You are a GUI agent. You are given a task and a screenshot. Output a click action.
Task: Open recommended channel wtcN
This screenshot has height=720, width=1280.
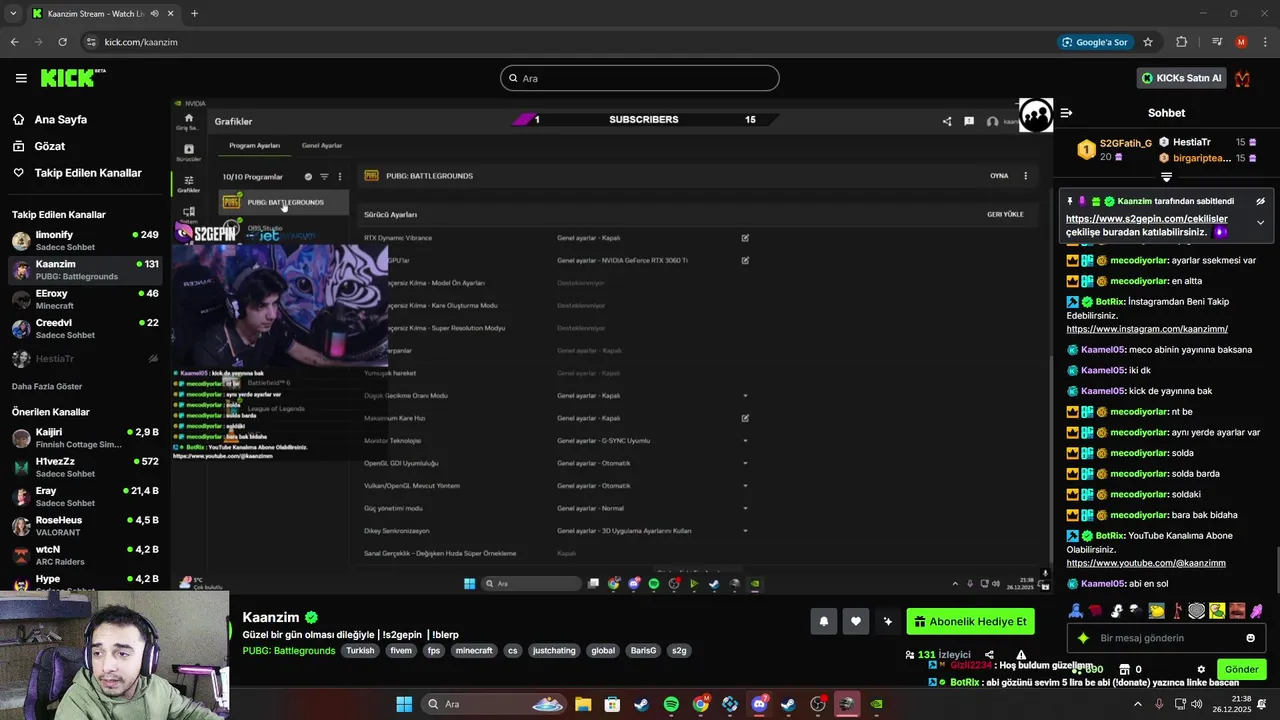pos(85,555)
